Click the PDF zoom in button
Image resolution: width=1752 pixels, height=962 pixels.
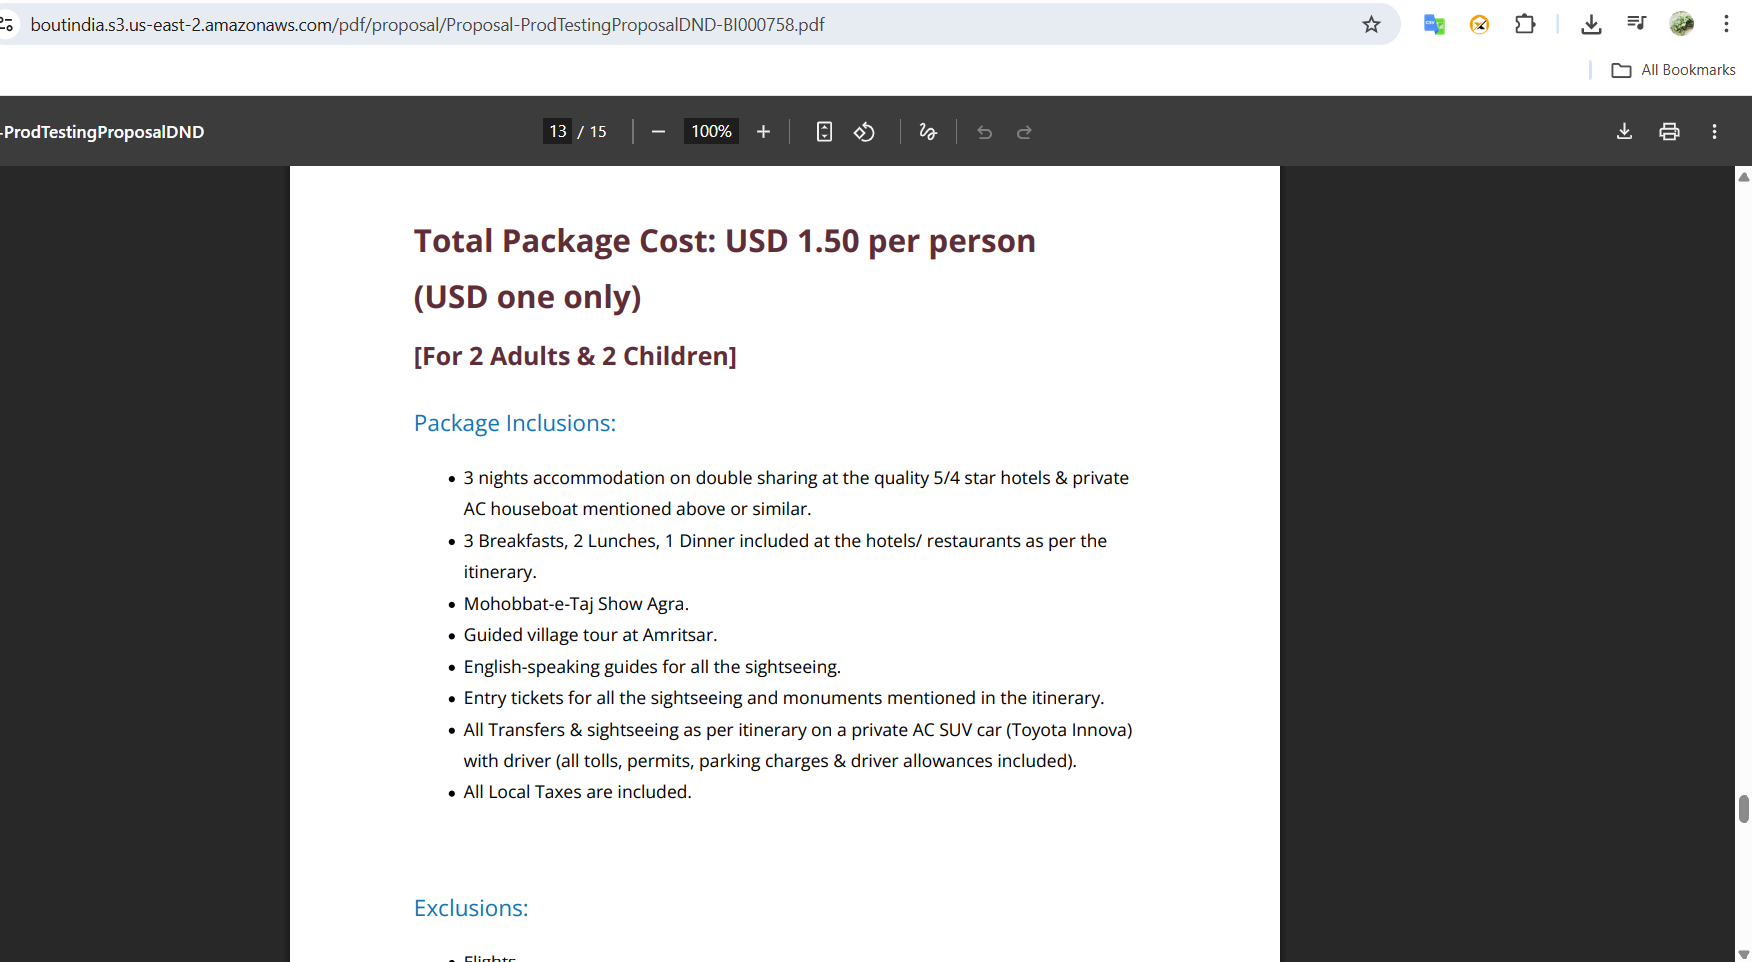click(x=763, y=132)
